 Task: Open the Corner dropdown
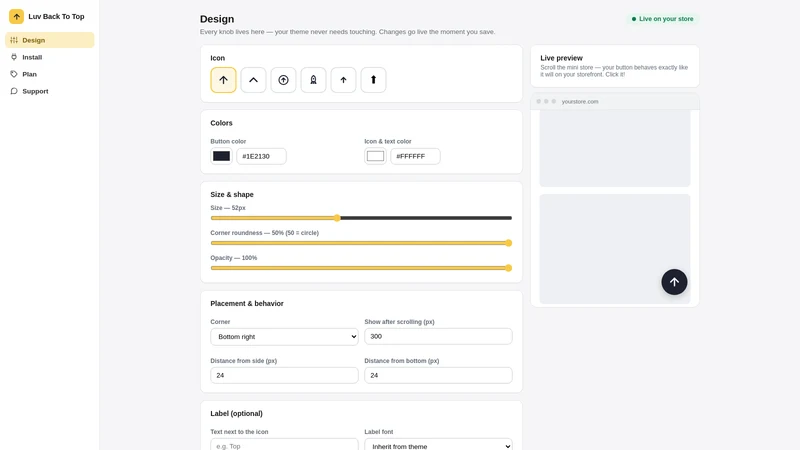coord(284,337)
